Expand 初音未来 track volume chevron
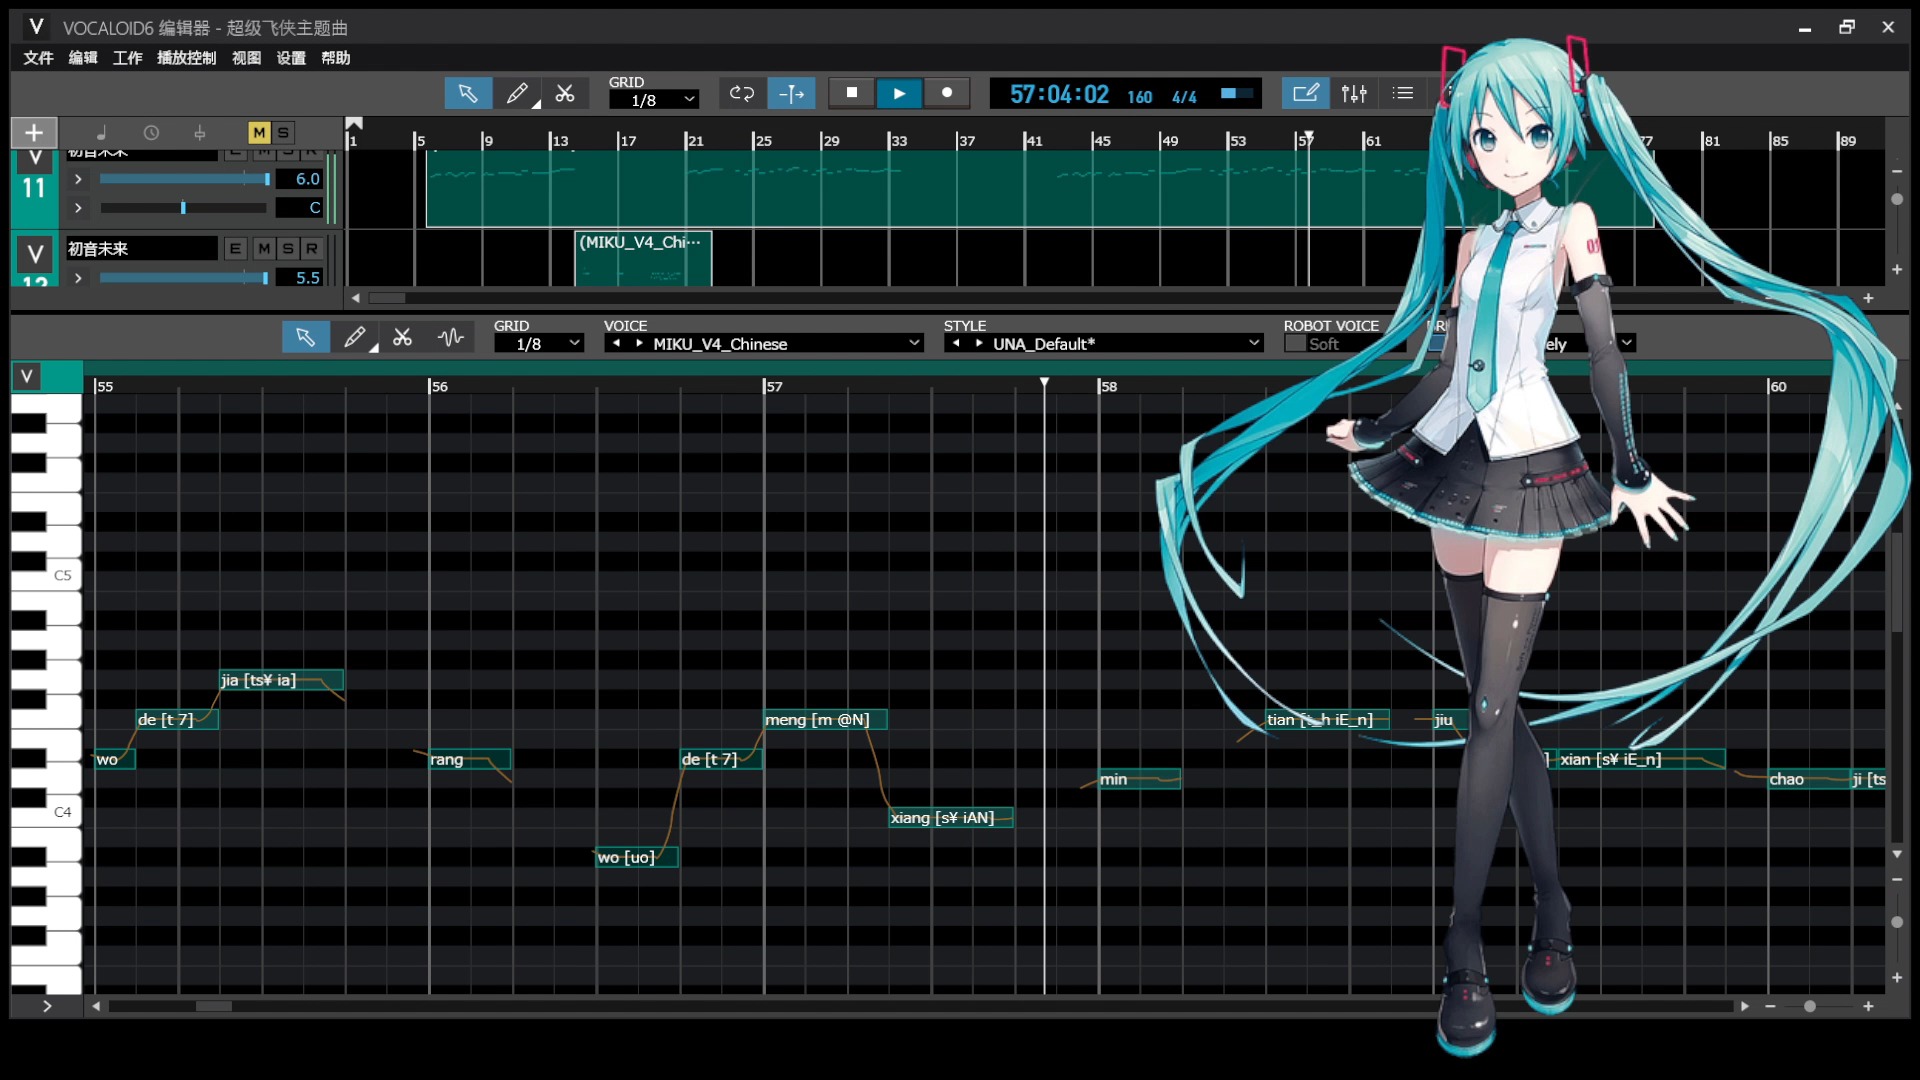The image size is (1920, 1080). click(x=78, y=278)
